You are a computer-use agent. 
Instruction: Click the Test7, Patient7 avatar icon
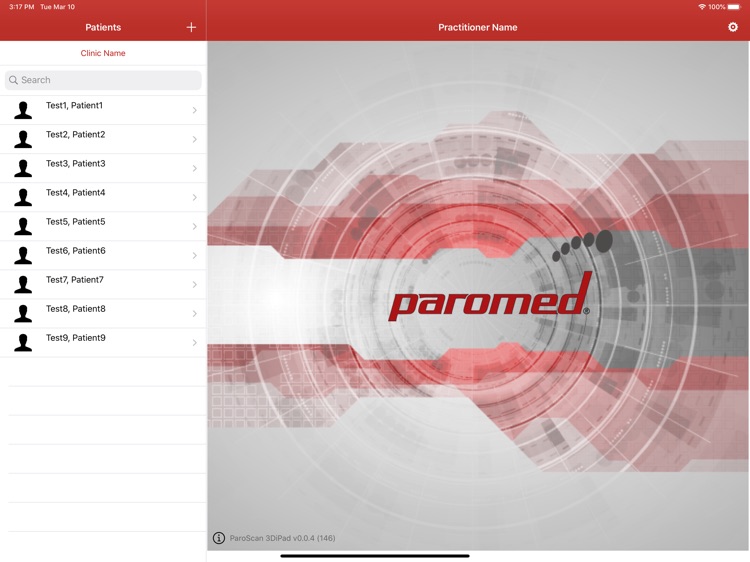(23, 285)
